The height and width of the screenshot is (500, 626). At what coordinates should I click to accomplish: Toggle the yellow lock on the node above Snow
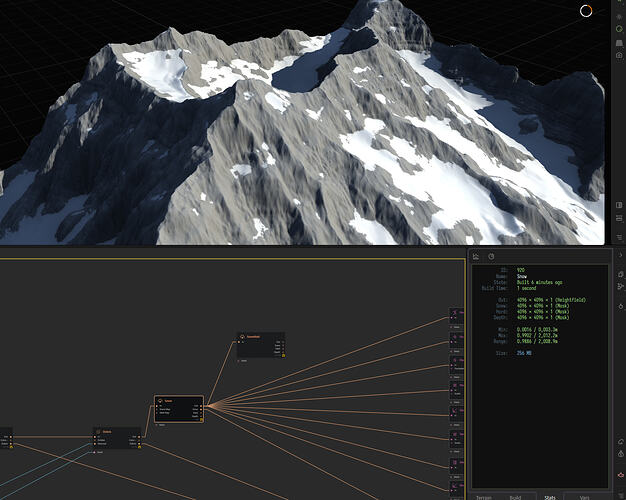283,355
